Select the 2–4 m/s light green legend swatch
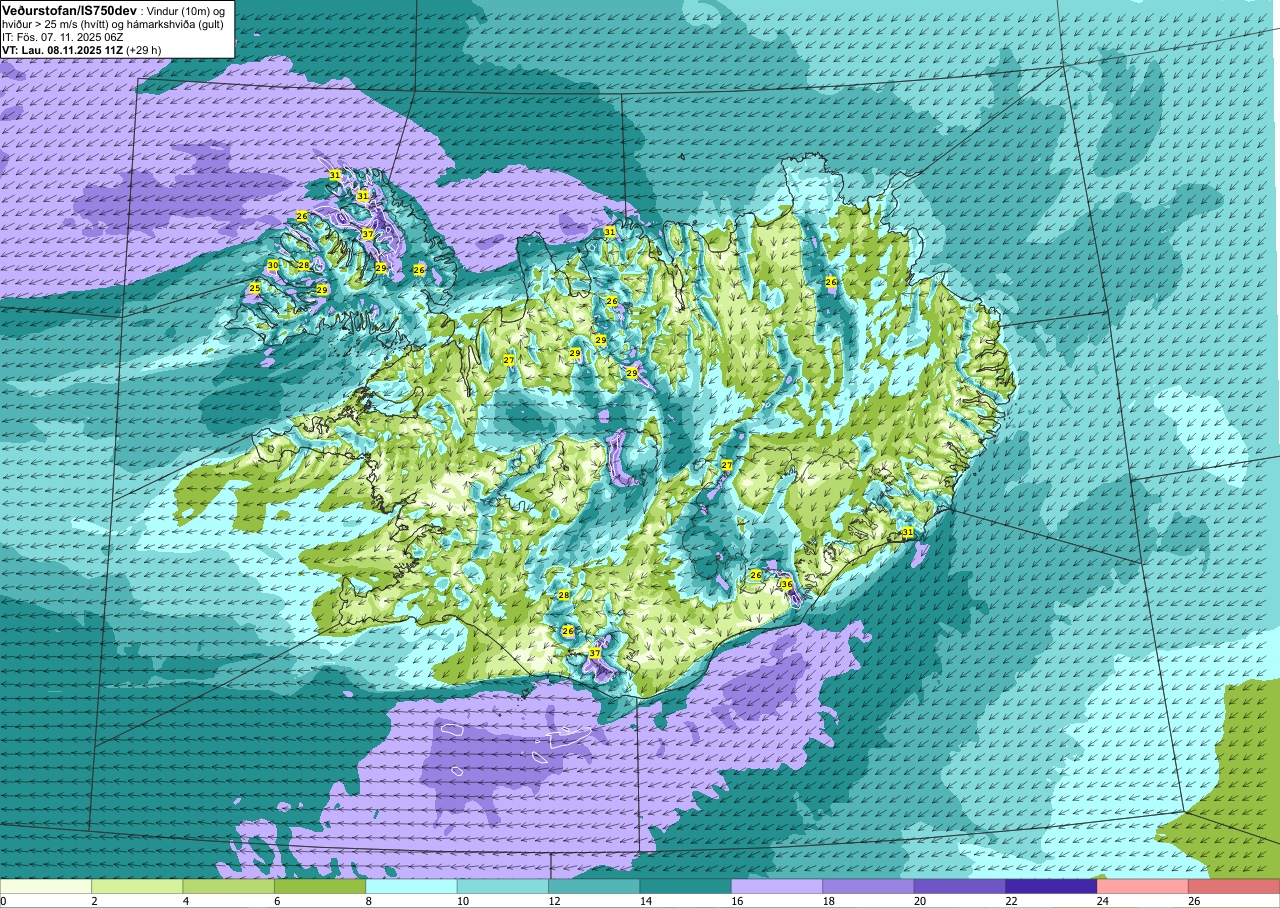Viewport: 1280px width, 908px height. tap(137, 886)
